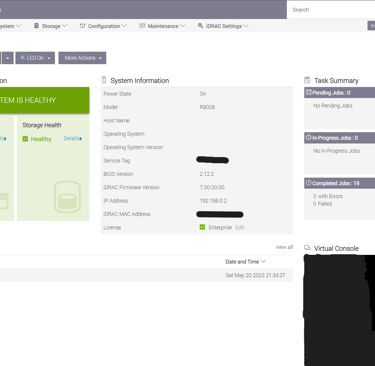
Task: Click the LED indicator icon on LED On
Action: point(22,58)
